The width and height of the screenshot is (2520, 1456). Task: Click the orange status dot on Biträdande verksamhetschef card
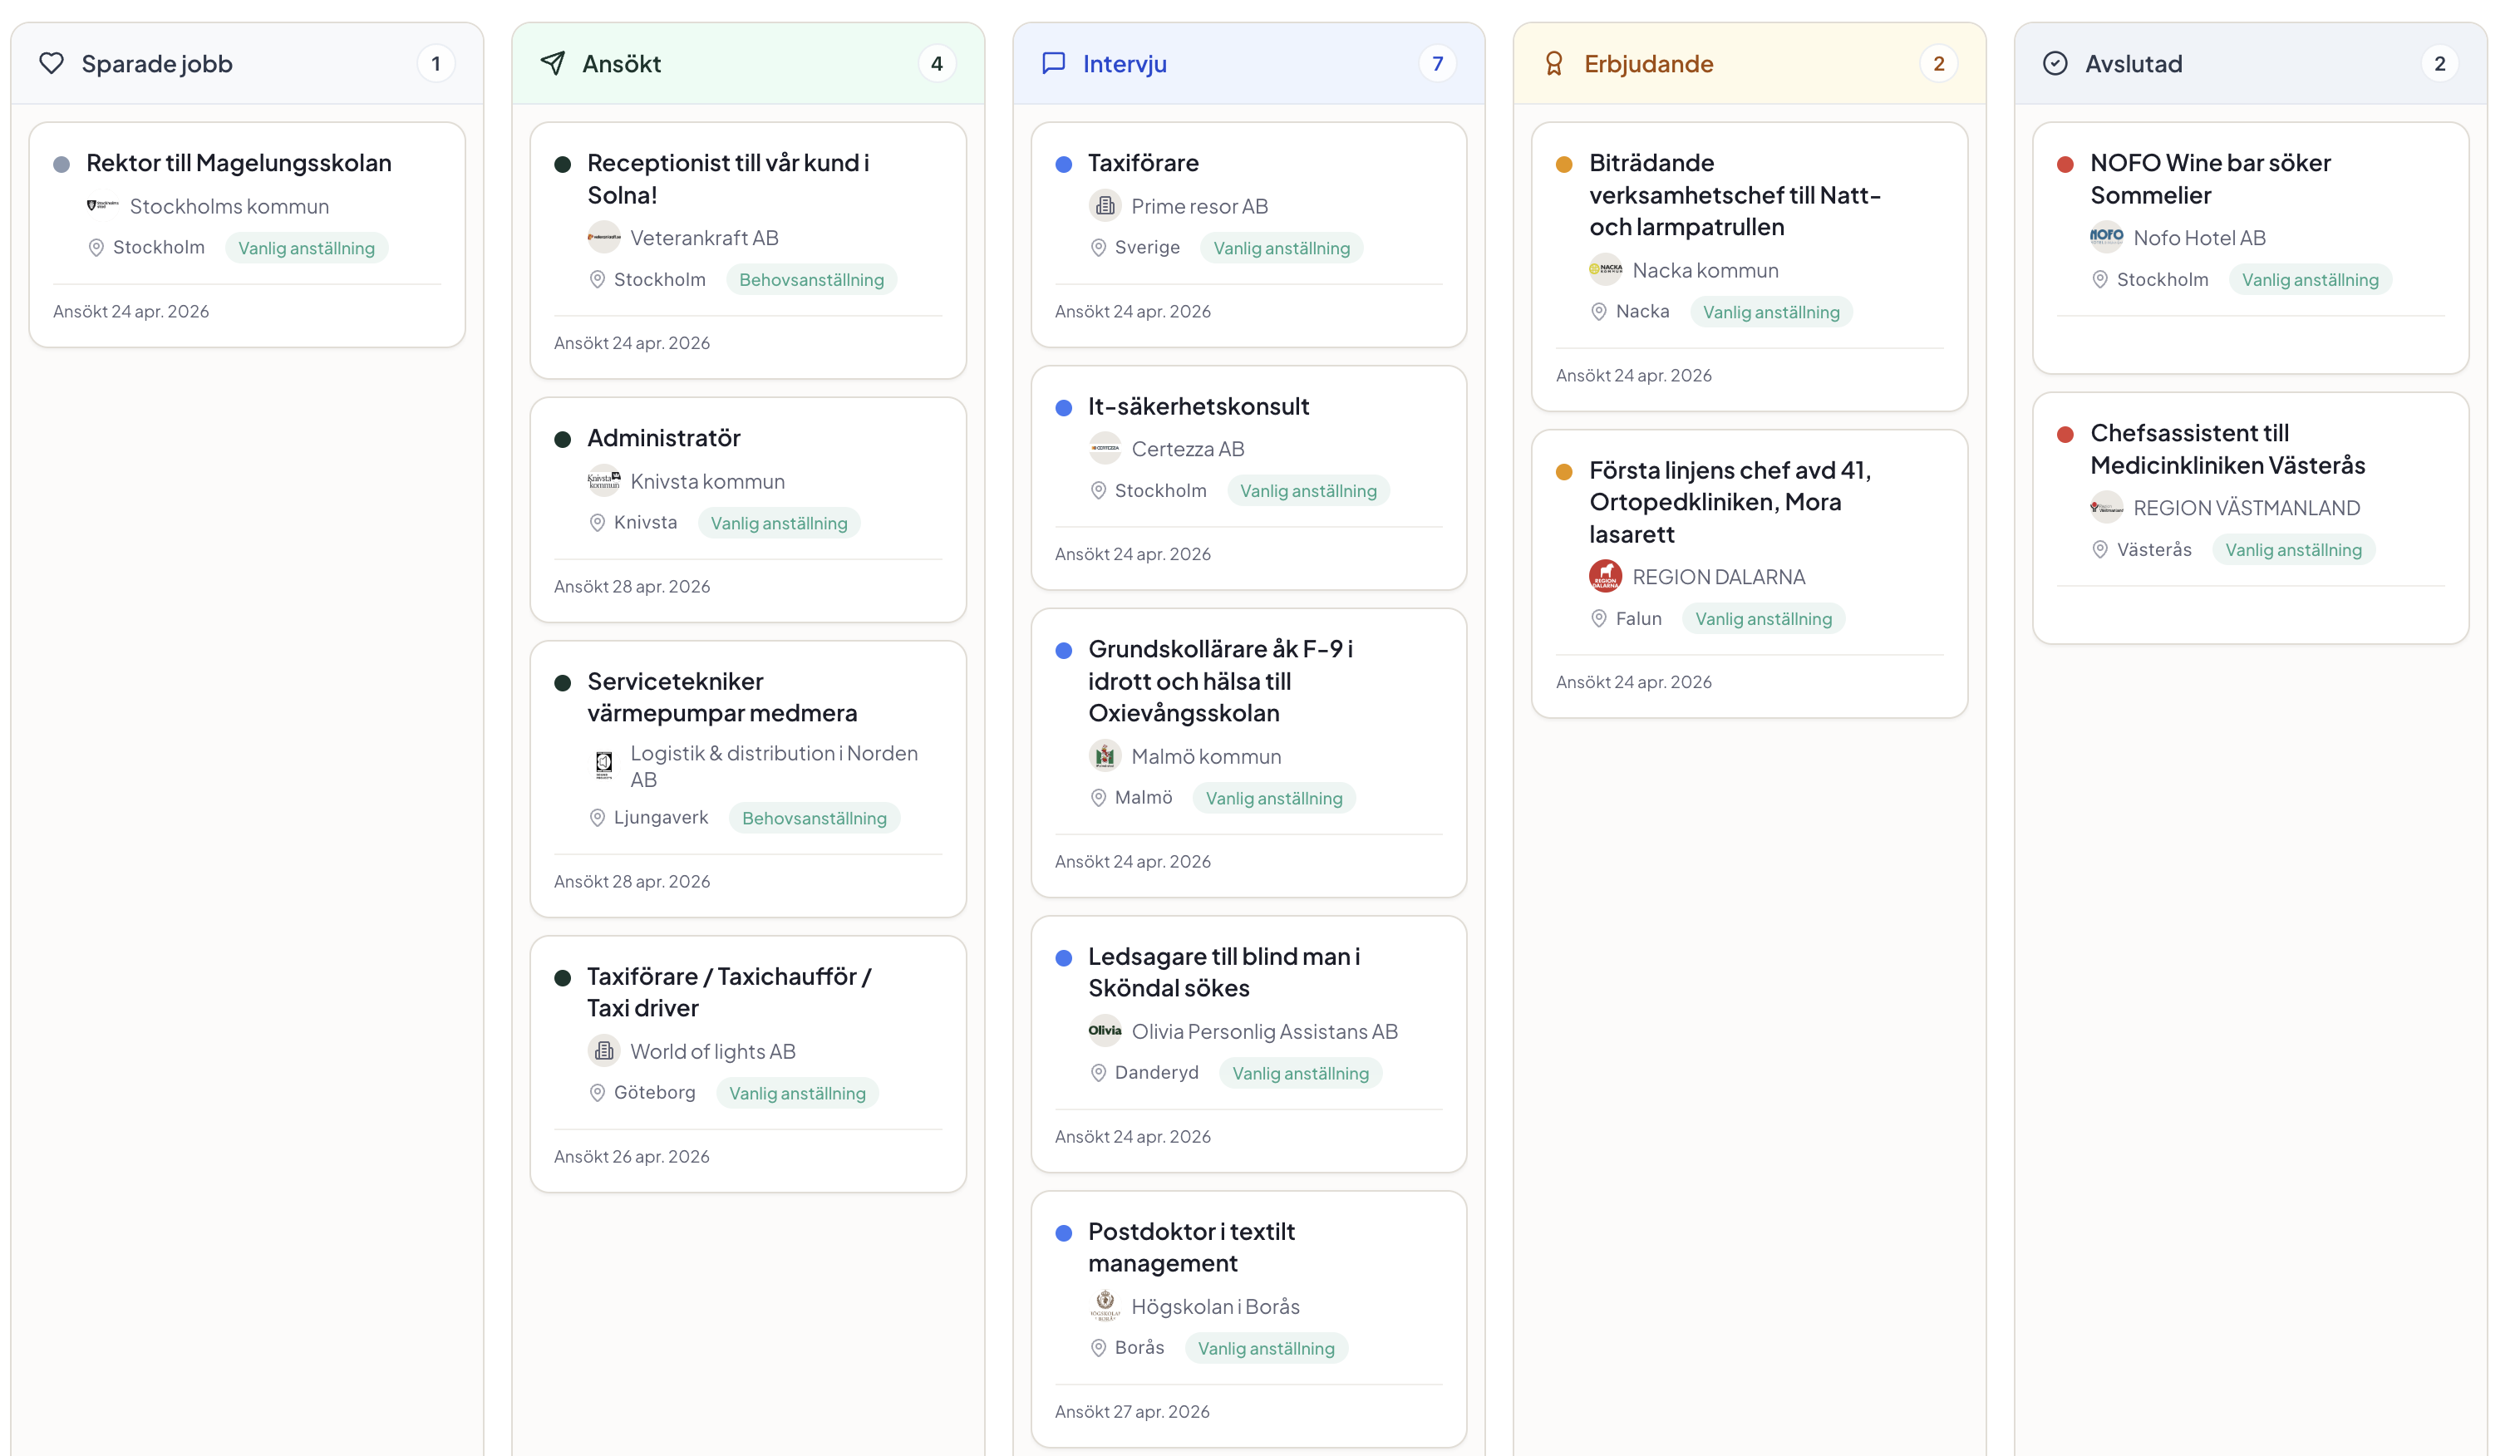coord(1565,164)
